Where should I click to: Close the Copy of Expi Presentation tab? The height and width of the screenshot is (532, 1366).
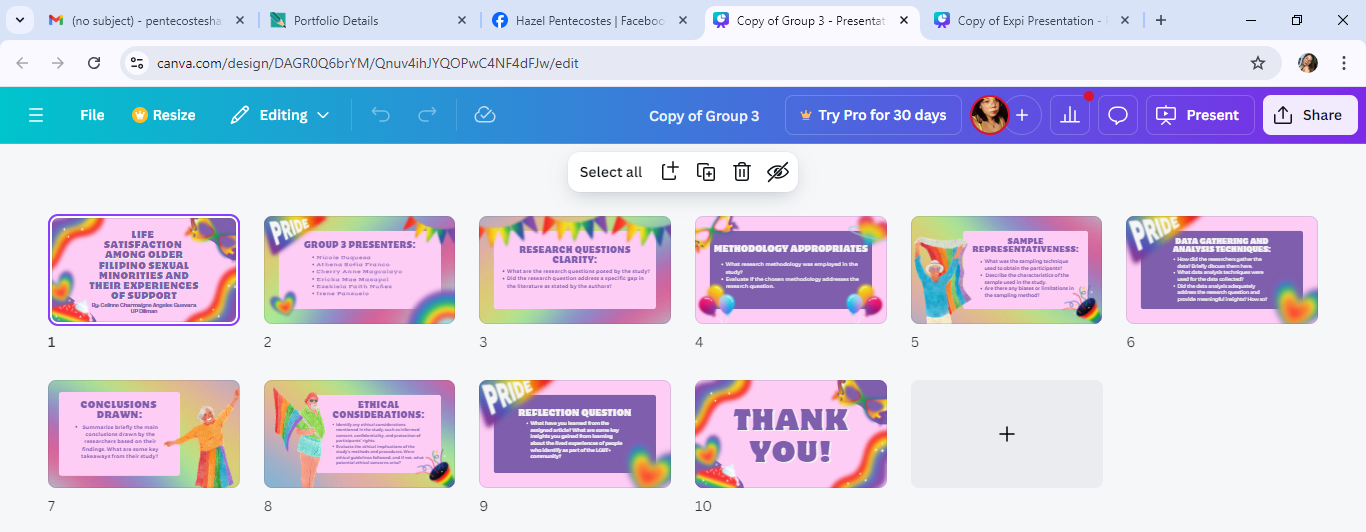tap(1125, 20)
